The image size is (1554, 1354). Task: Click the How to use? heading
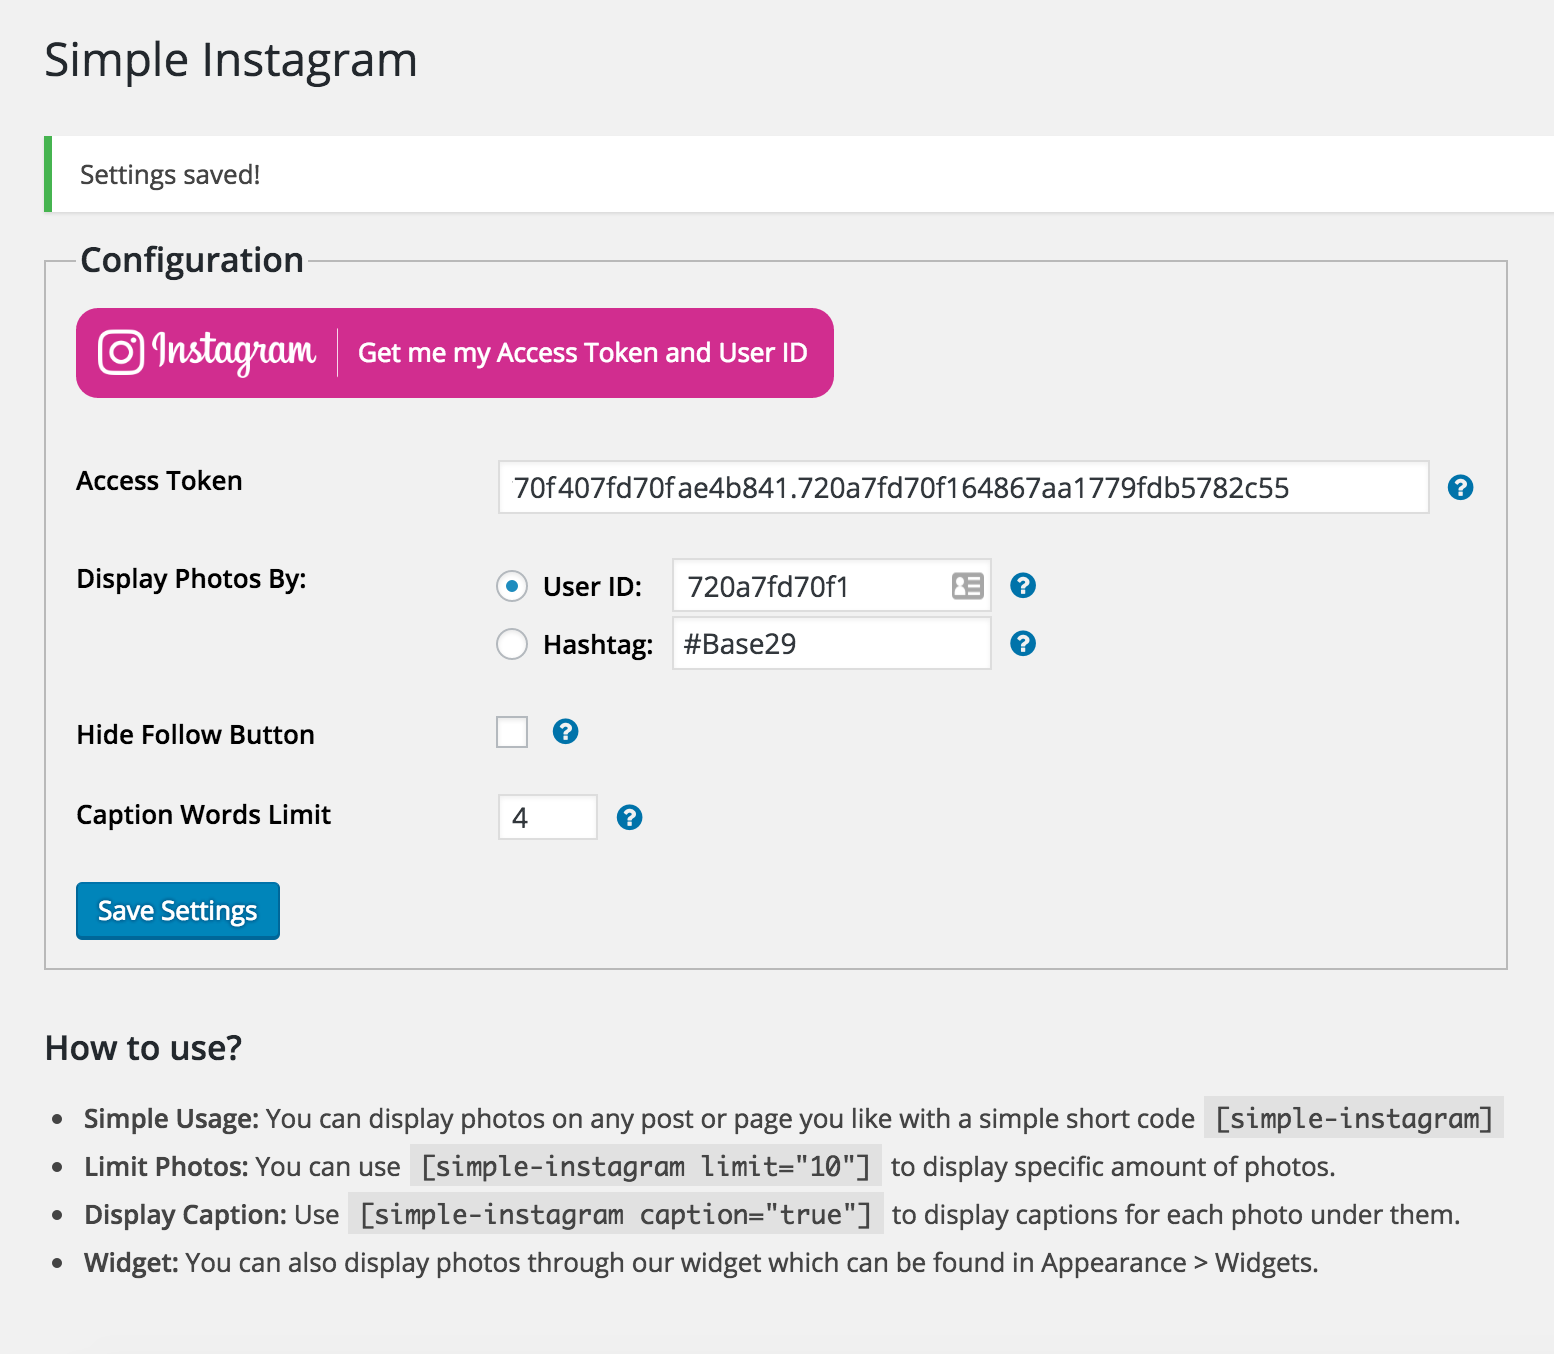(144, 1048)
